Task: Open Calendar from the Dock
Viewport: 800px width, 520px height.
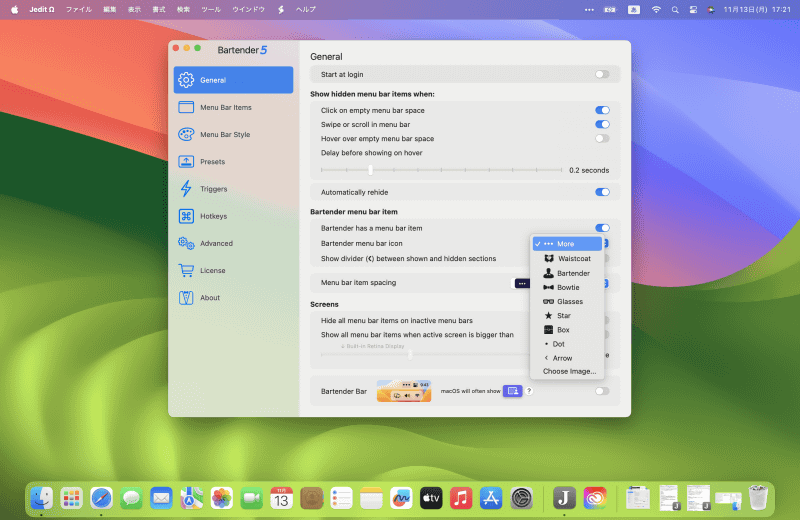Action: tap(281, 498)
